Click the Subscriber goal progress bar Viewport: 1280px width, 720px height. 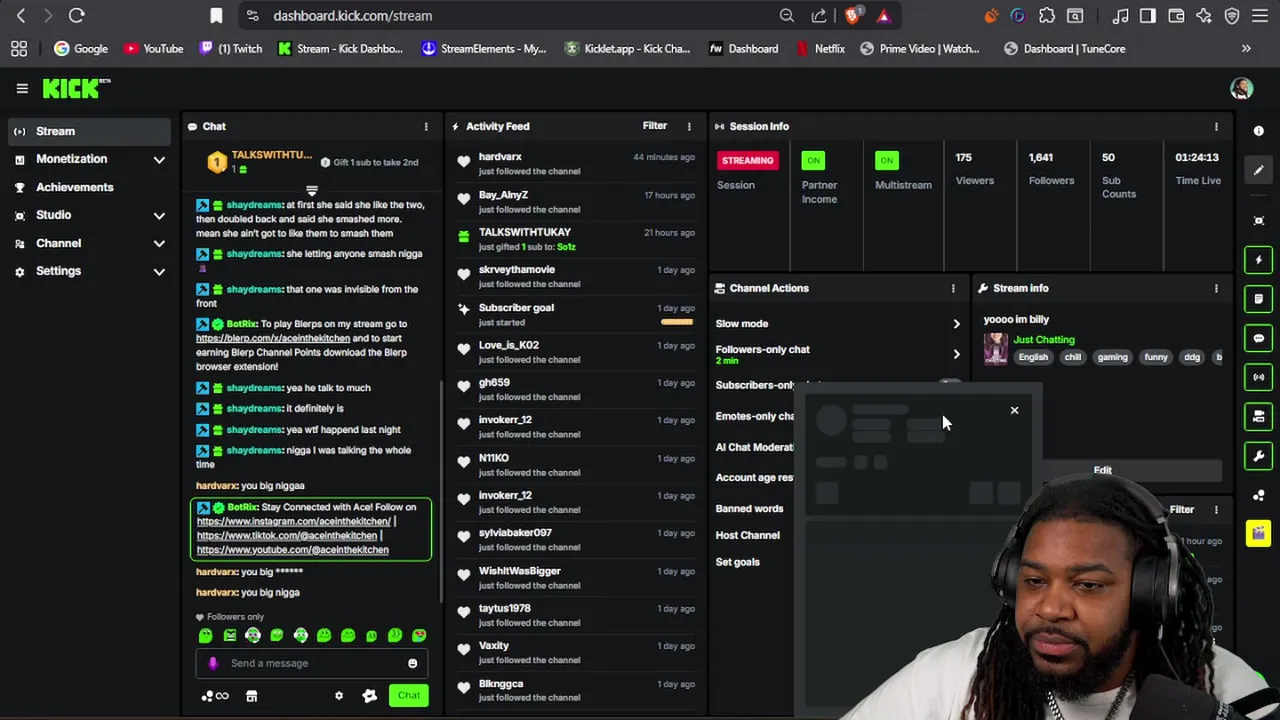[x=677, y=322]
